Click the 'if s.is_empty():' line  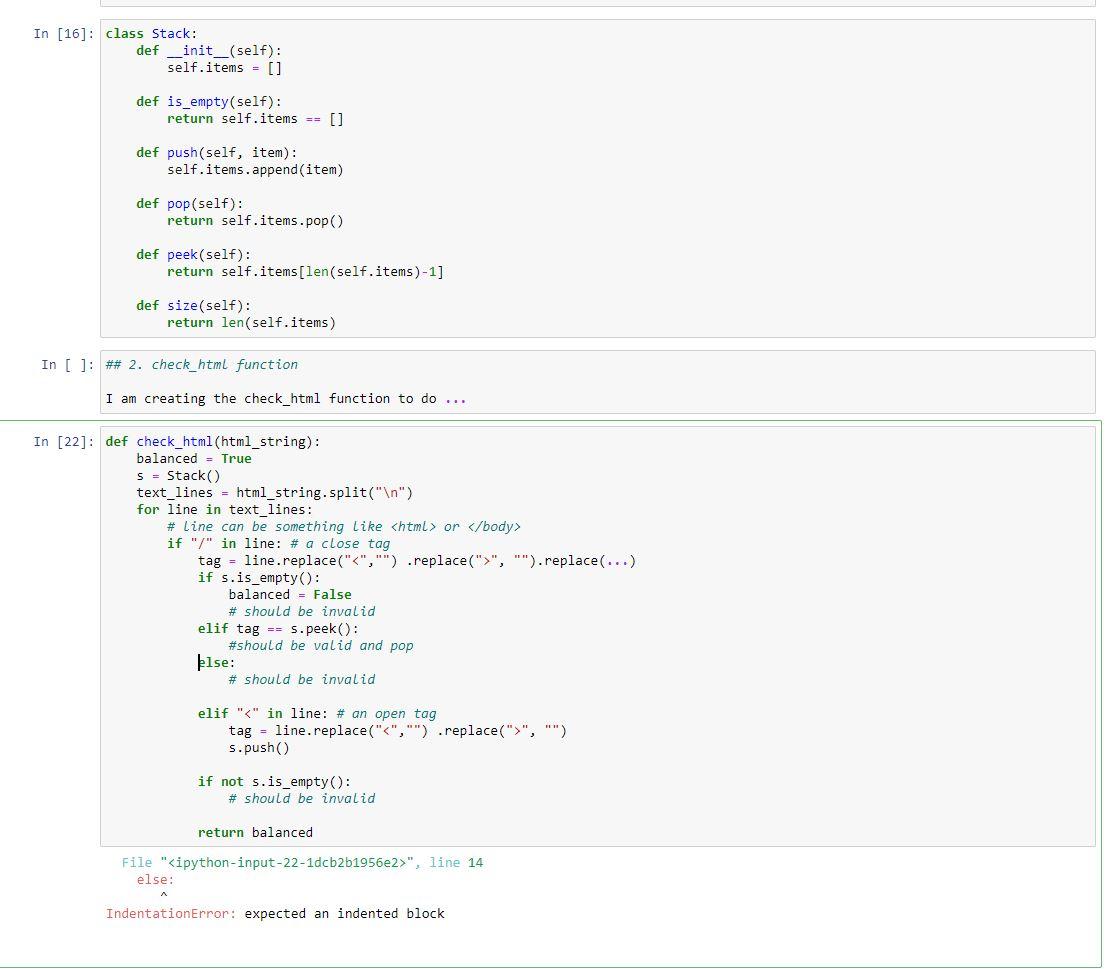point(259,578)
